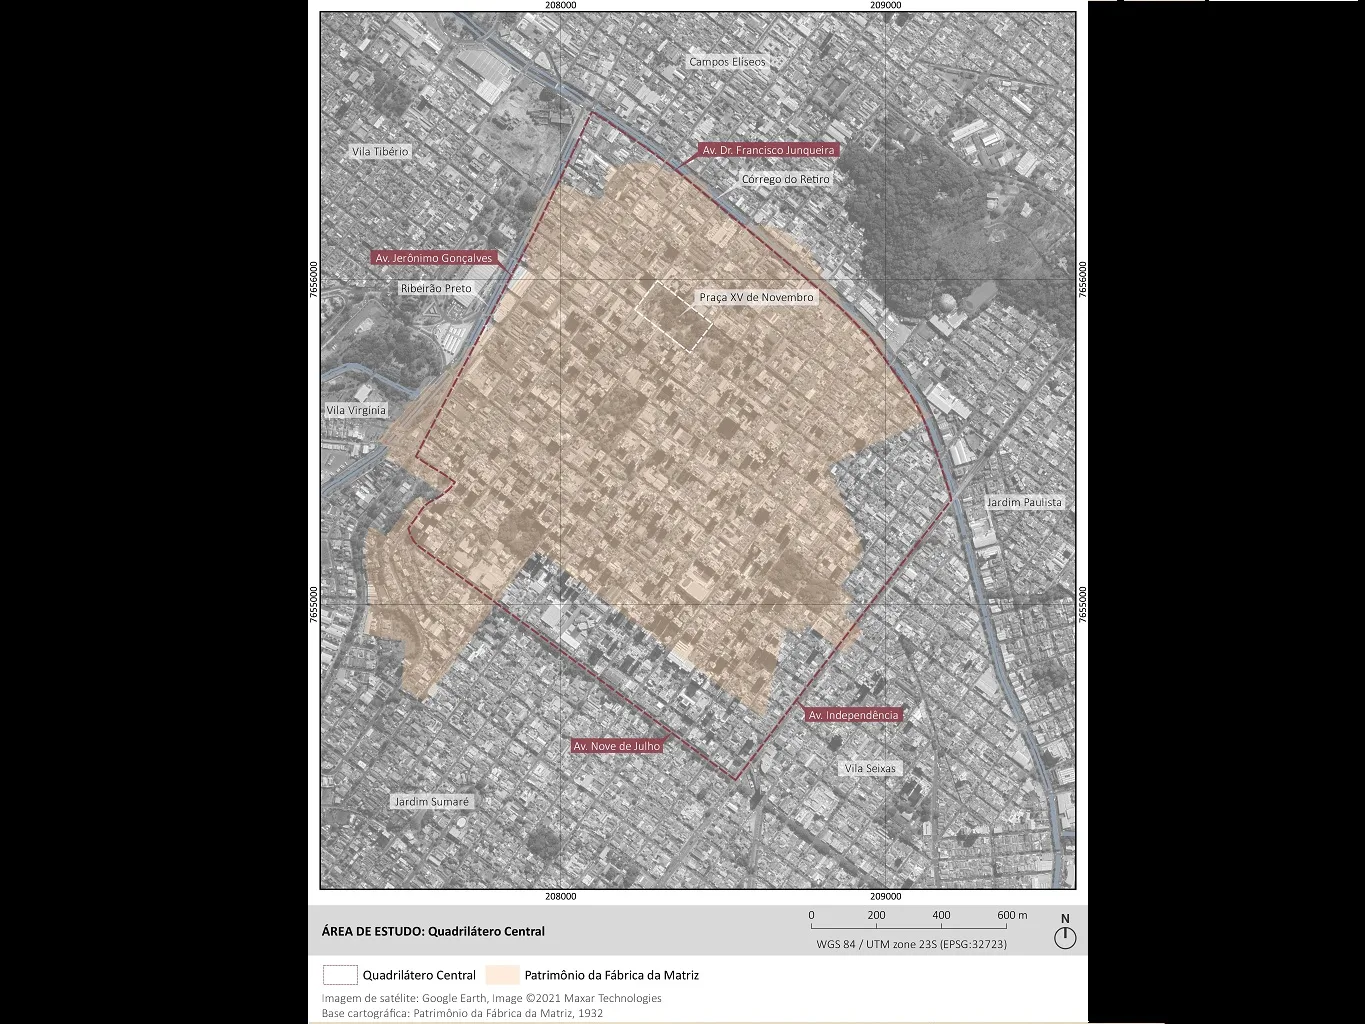Click the top 209000 coordinate label
Viewport: 1365px width, 1024px height.
point(886,5)
